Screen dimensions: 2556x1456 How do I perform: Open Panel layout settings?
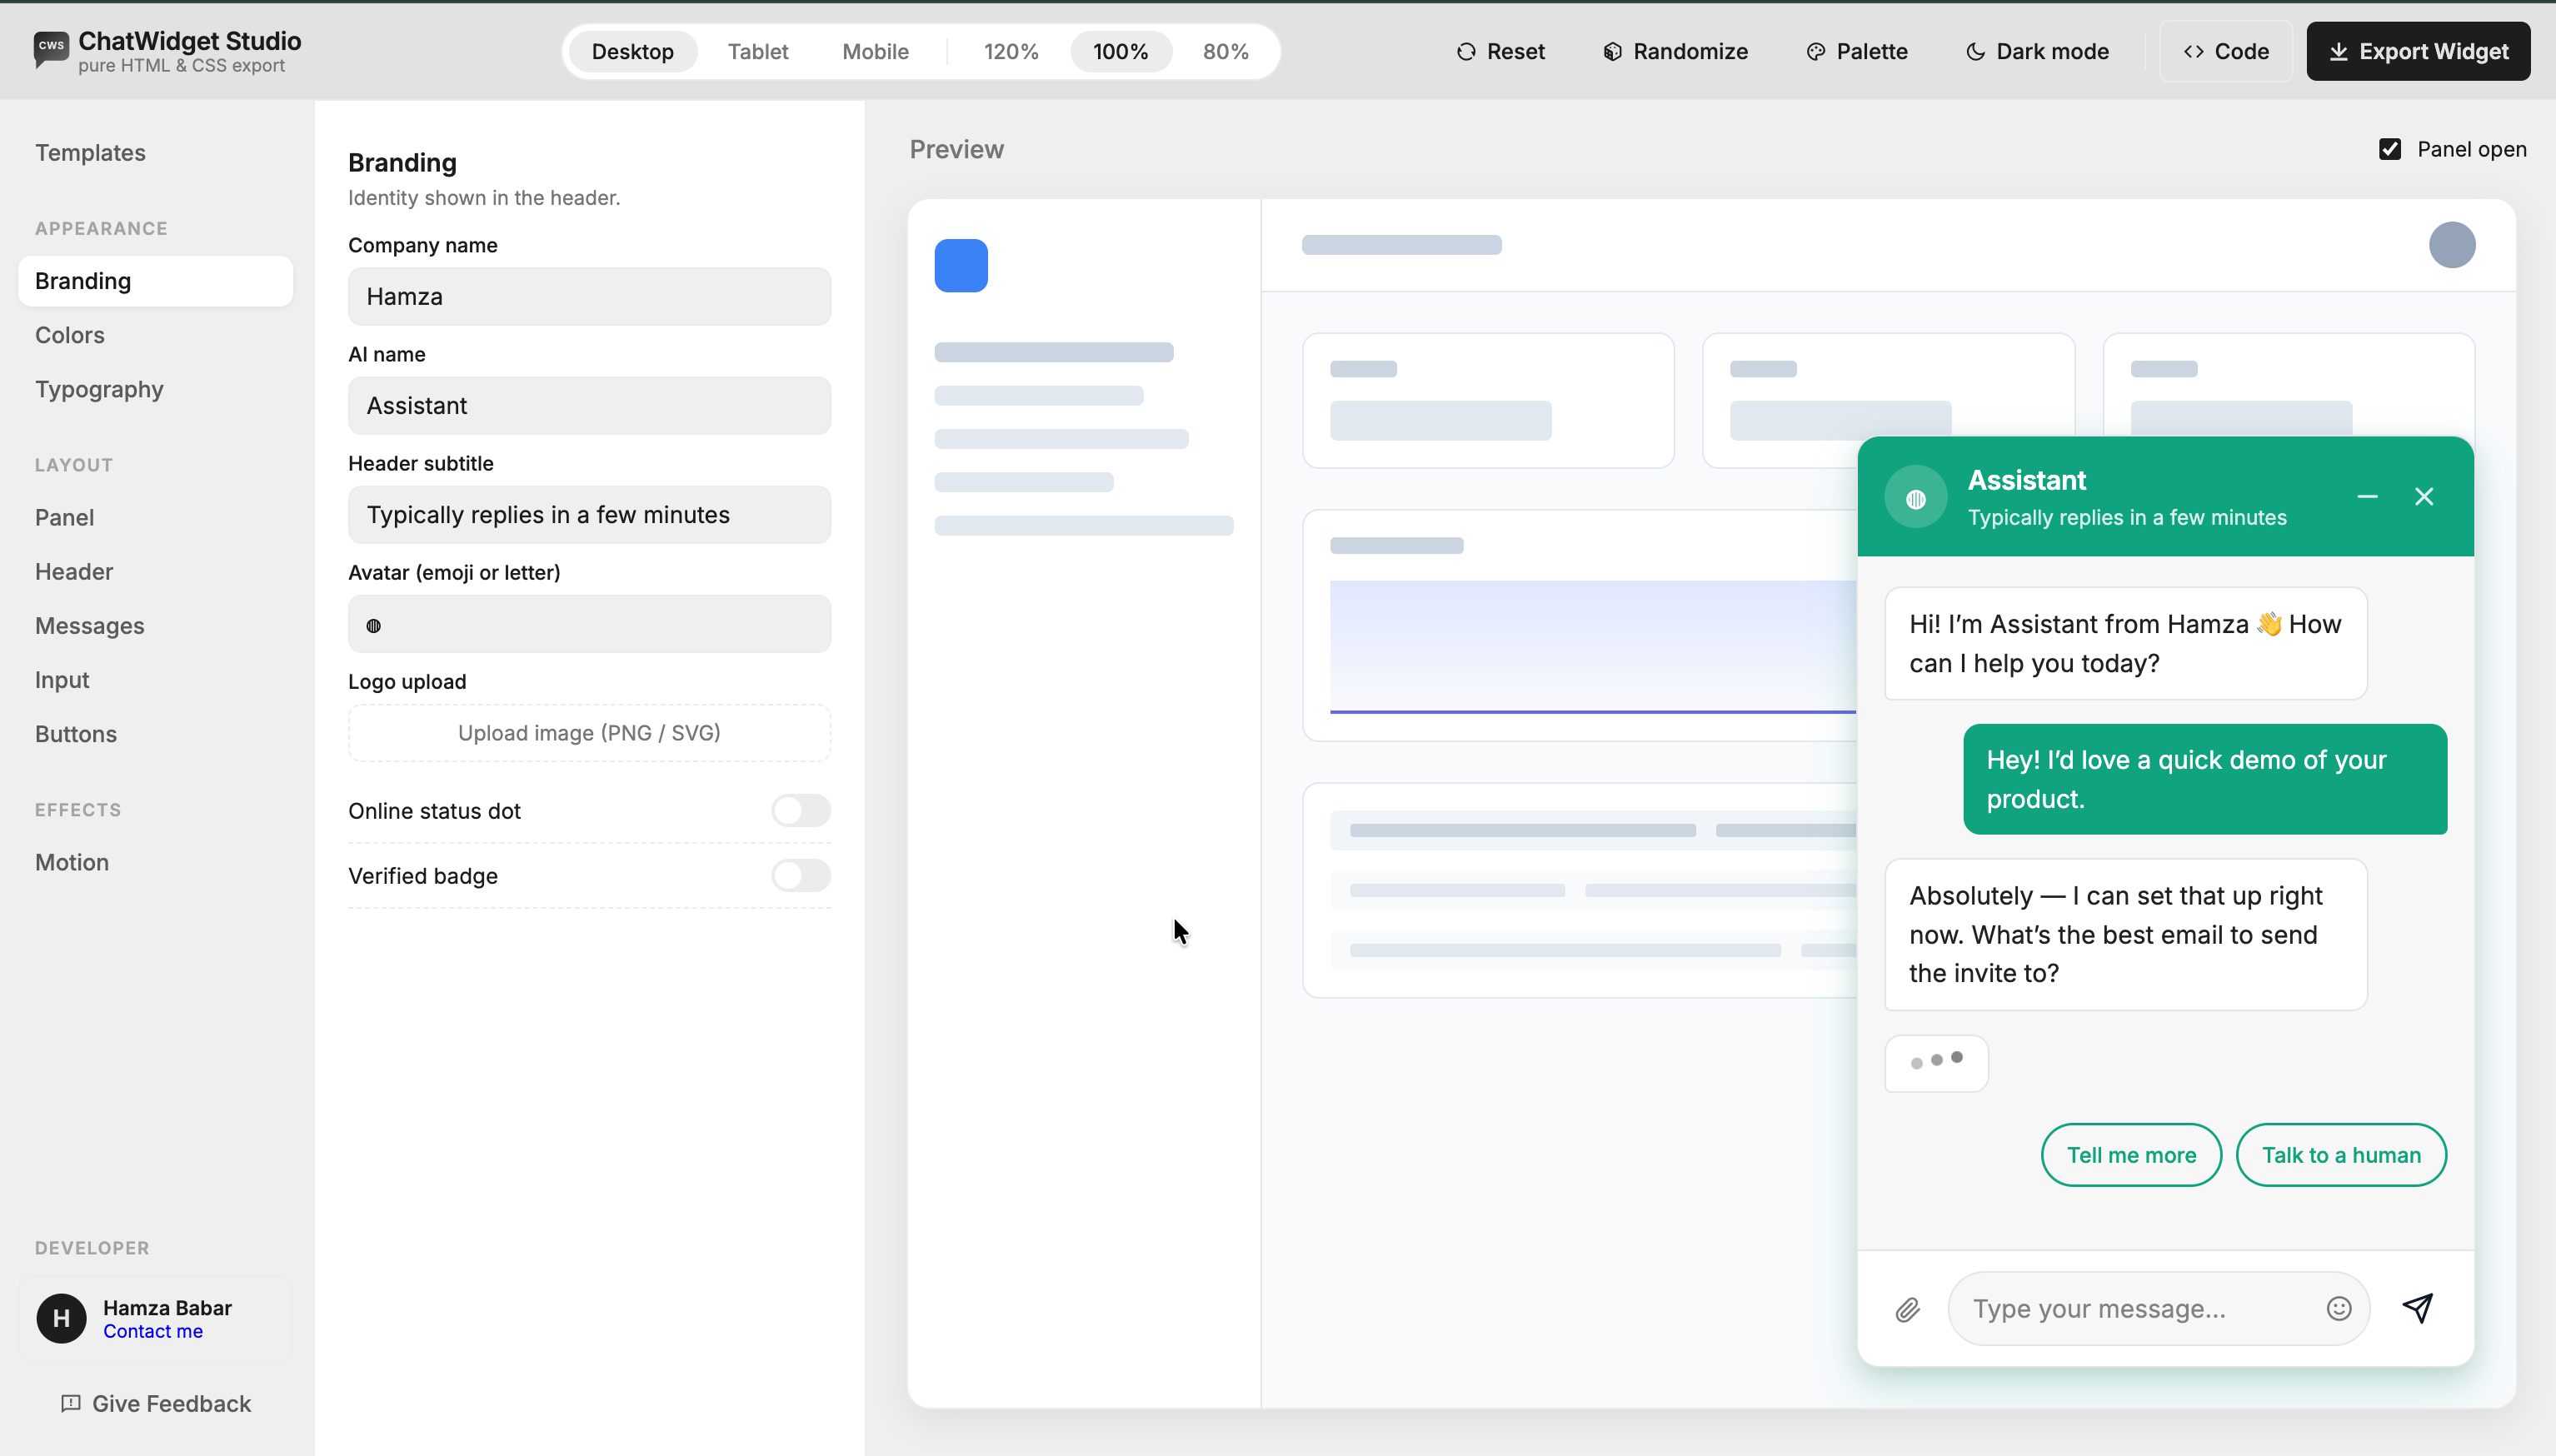pyautogui.click(x=155, y=518)
